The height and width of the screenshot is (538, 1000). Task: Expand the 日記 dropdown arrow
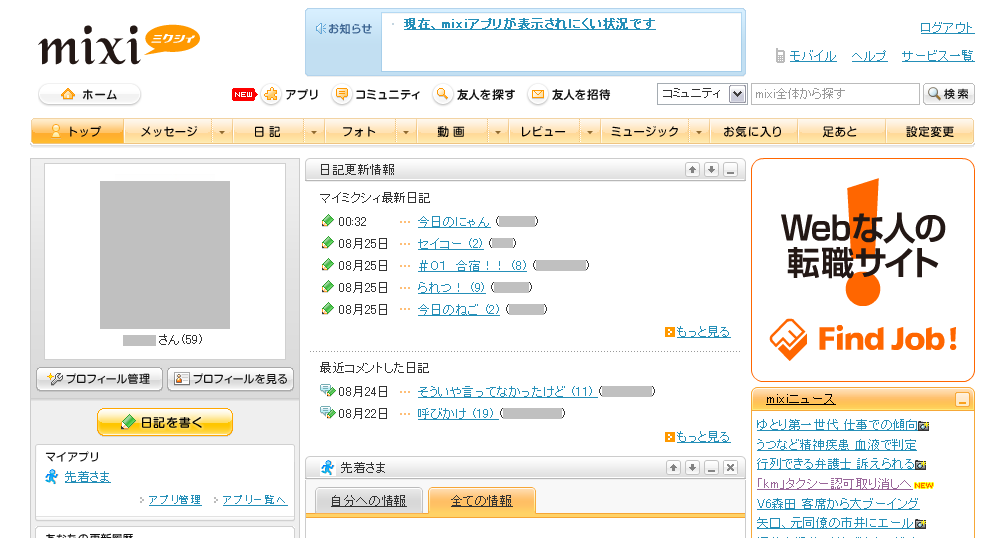[314, 132]
